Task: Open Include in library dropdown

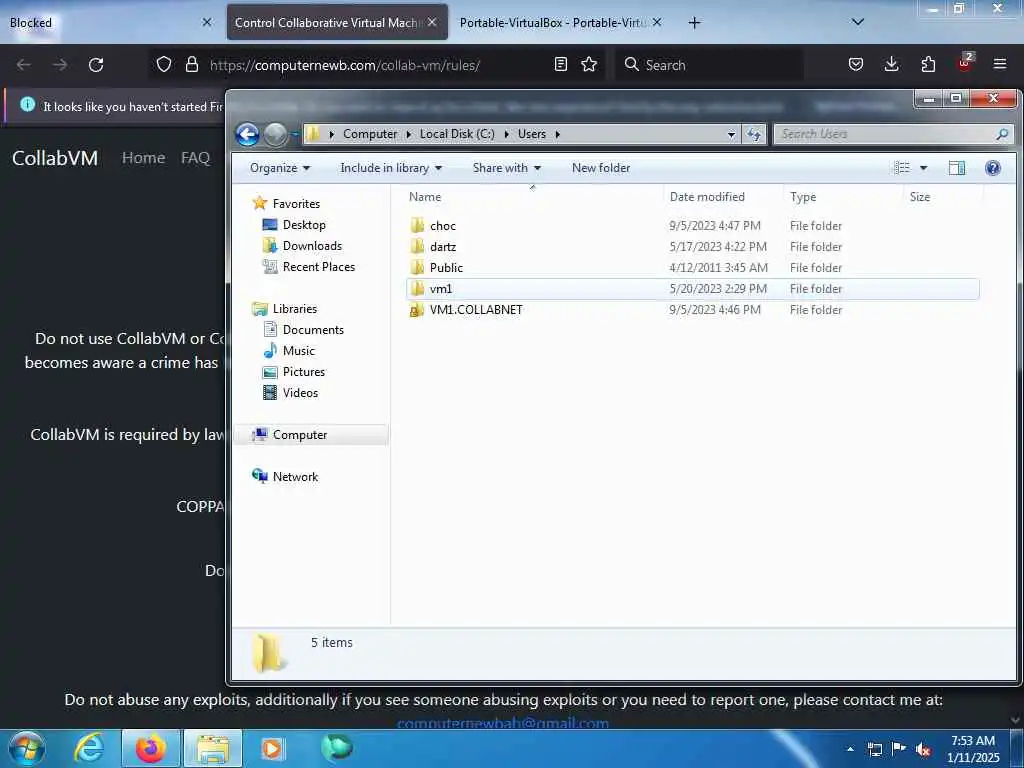Action: tap(391, 168)
